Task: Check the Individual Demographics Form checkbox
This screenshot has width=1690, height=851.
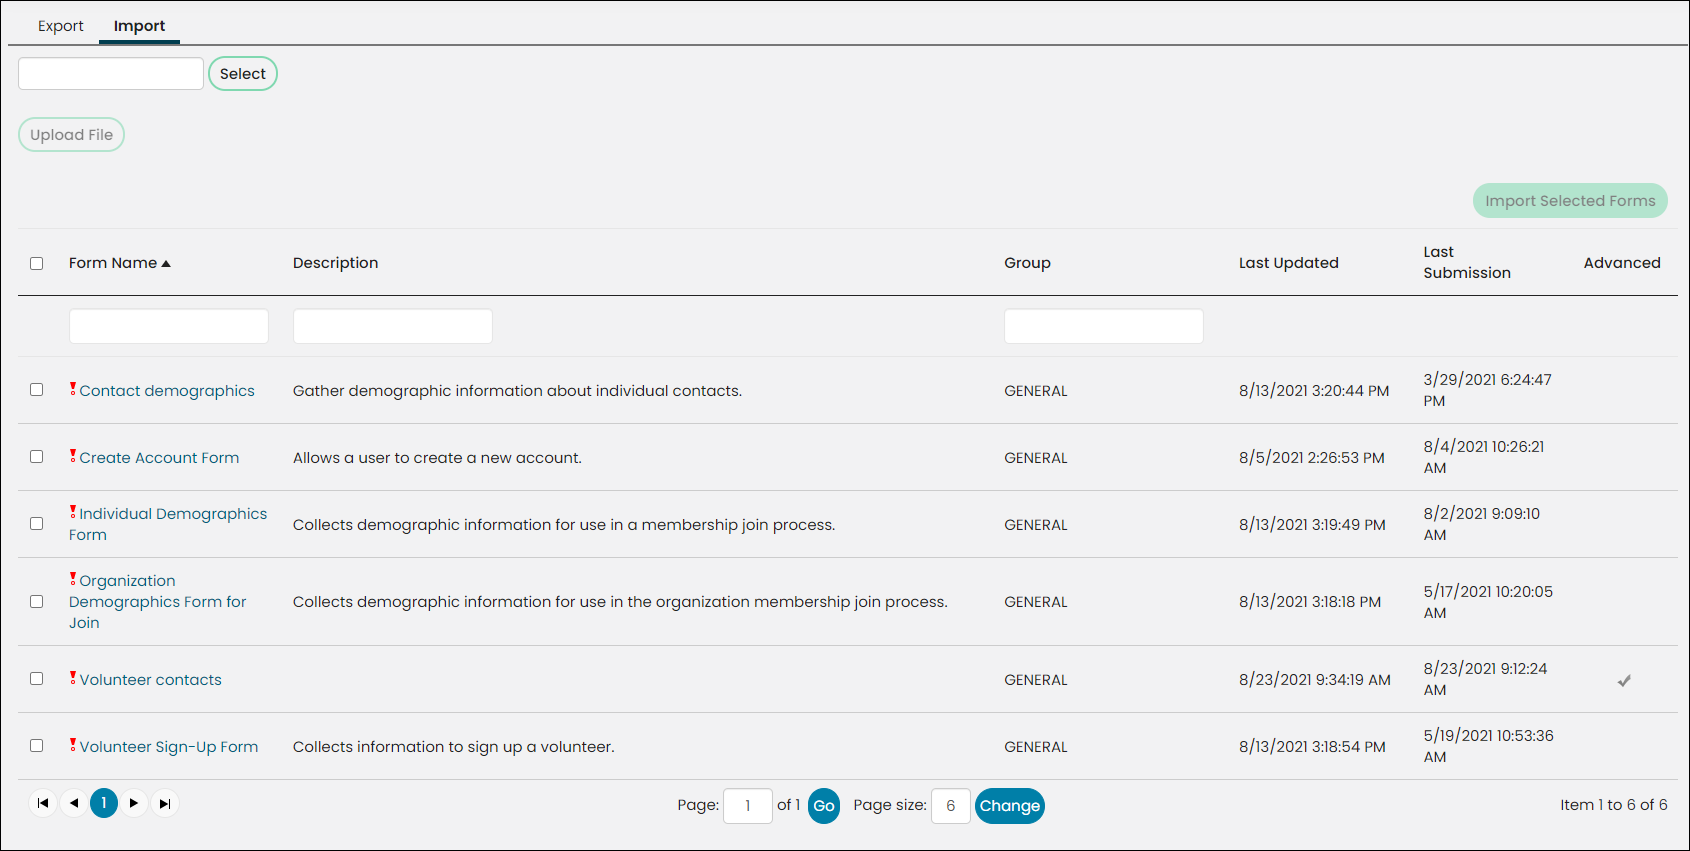Action: (37, 523)
